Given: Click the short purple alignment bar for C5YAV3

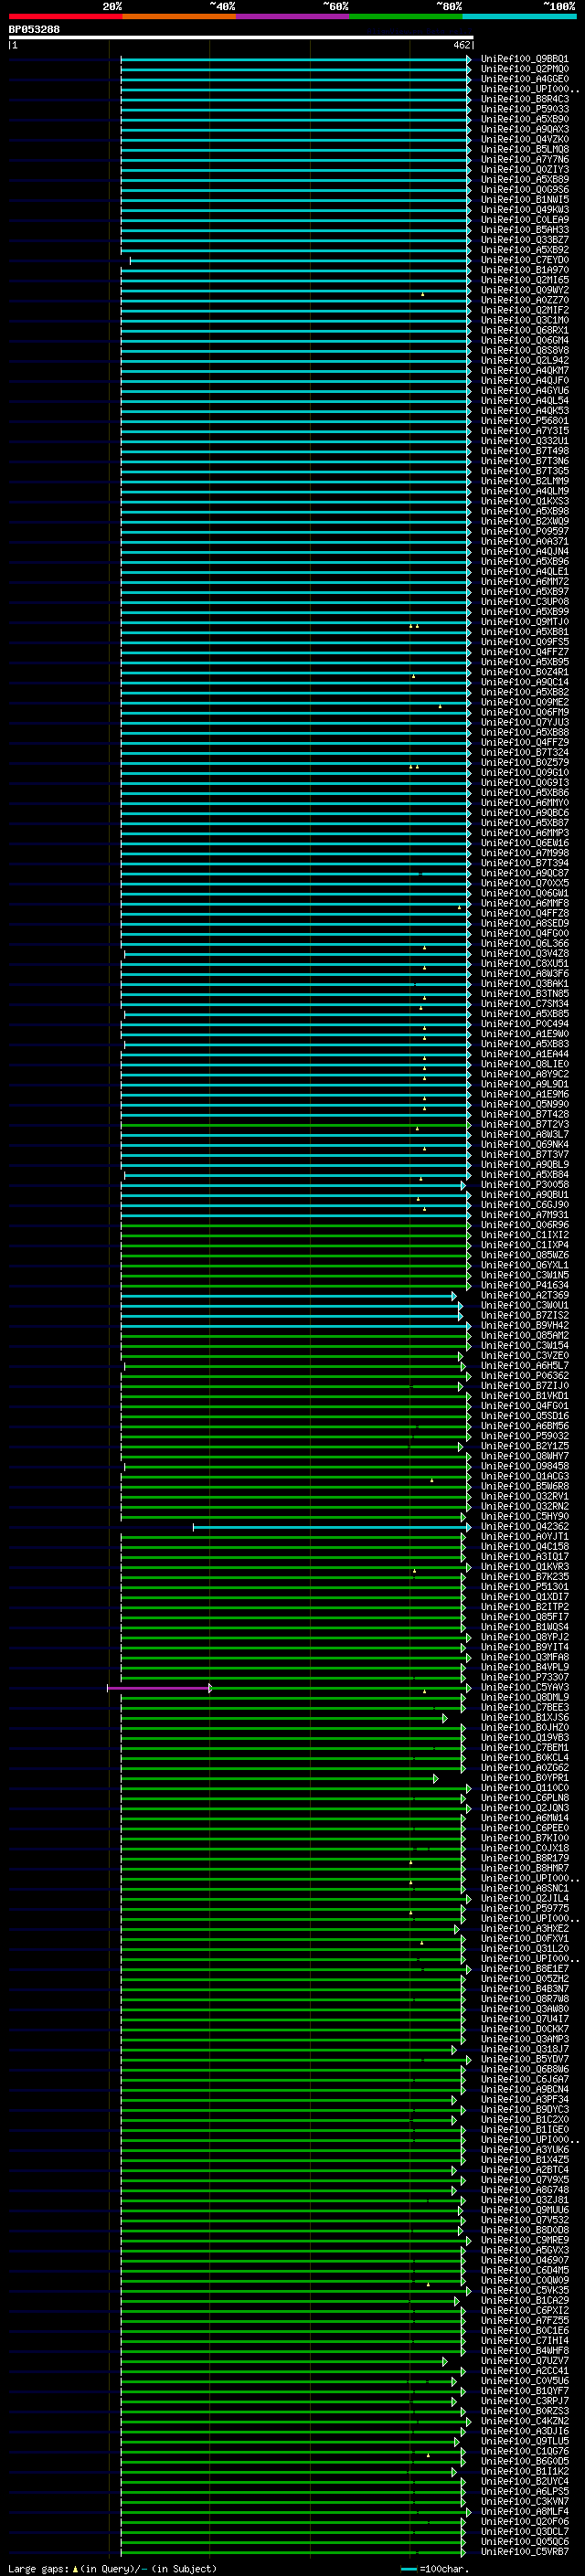Looking at the screenshot, I should pos(159,1688).
